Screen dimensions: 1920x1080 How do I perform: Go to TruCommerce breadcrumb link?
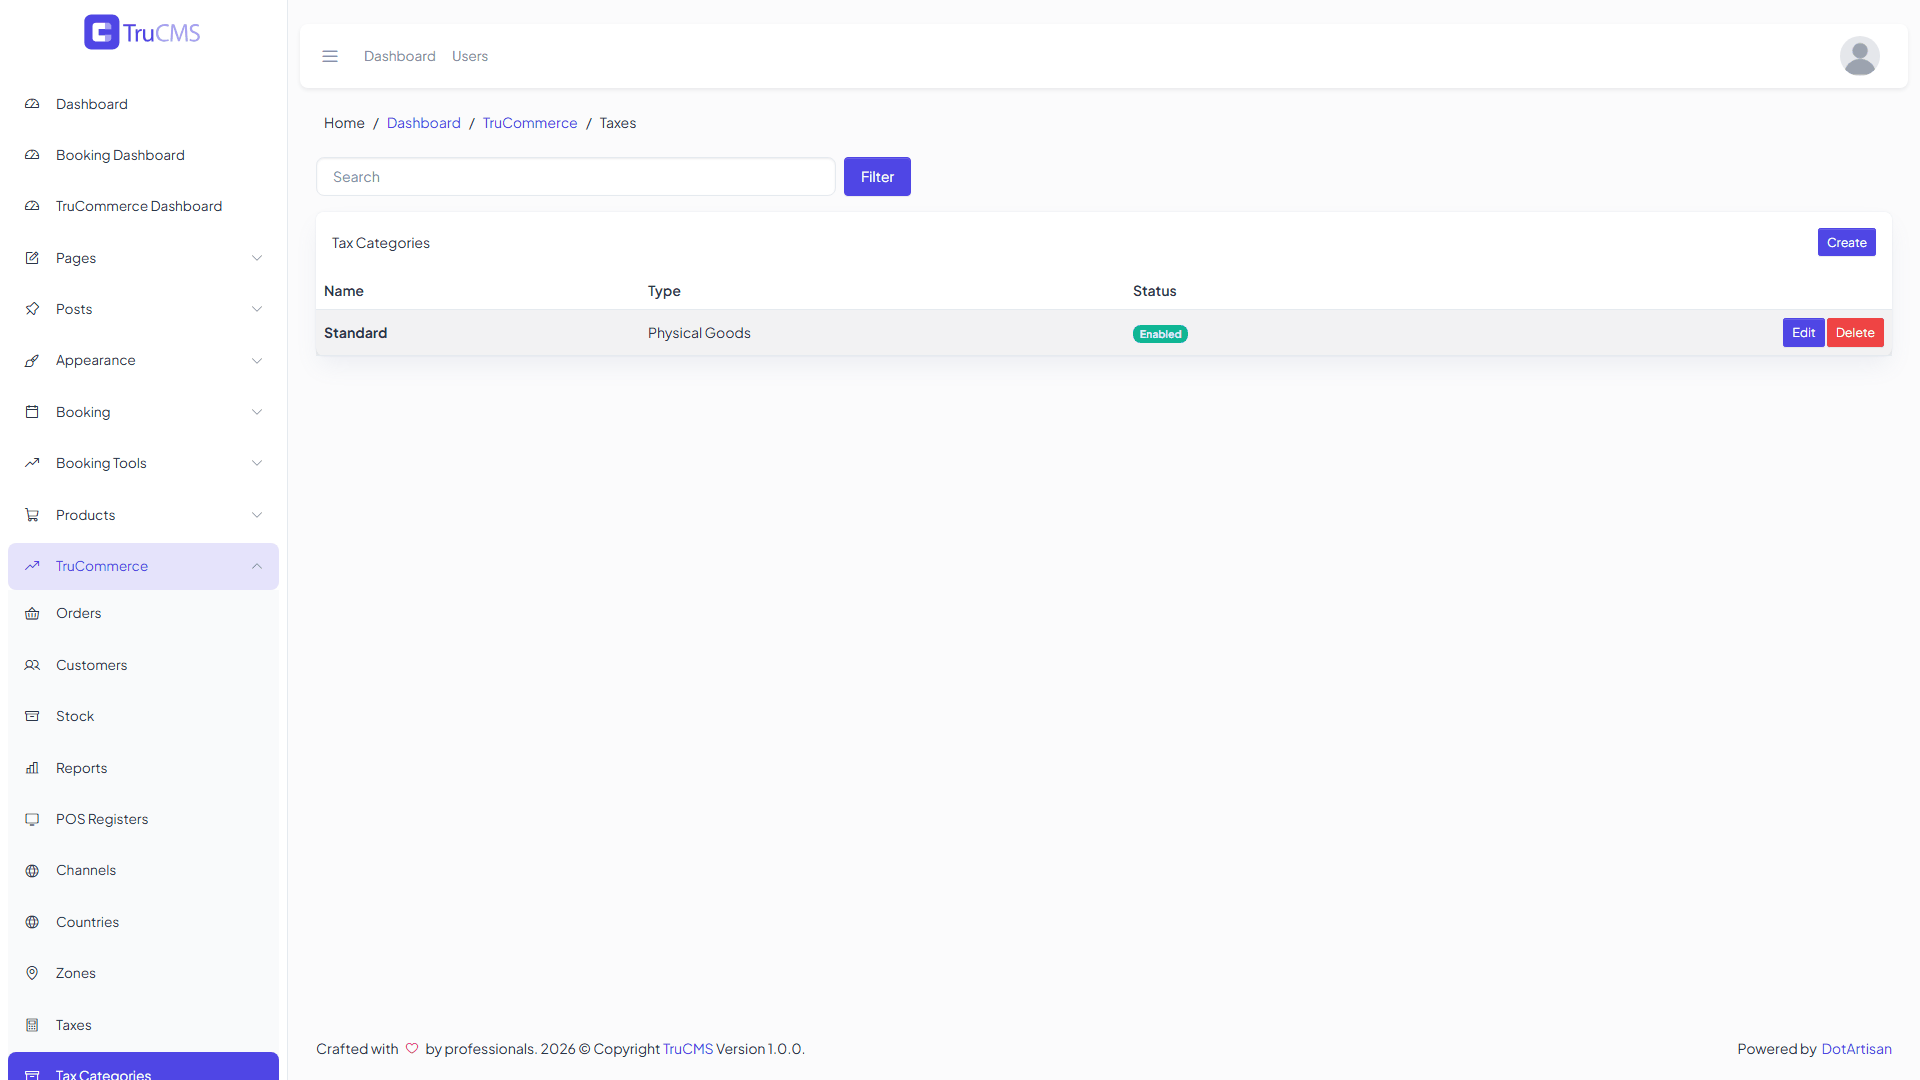click(530, 123)
